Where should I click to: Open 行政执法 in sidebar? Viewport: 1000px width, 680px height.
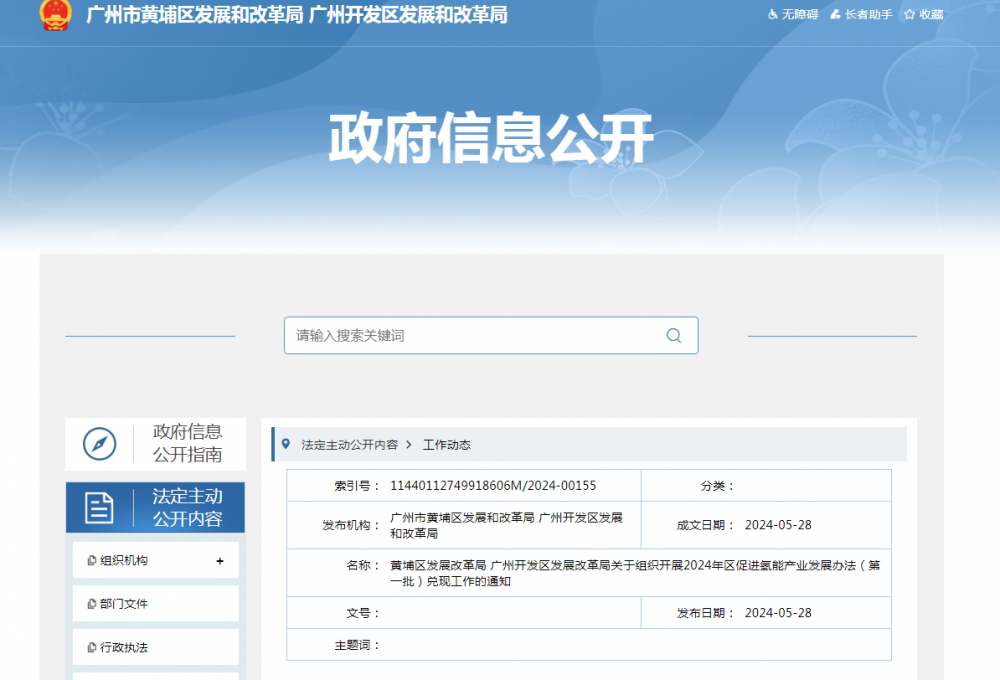156,647
